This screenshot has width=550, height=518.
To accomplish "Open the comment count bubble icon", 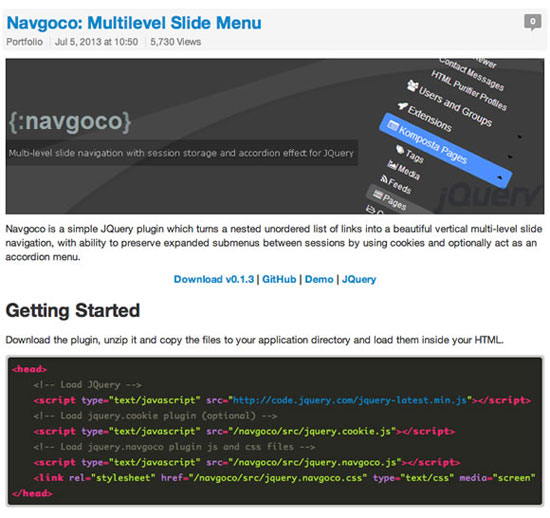I will click(532, 22).
